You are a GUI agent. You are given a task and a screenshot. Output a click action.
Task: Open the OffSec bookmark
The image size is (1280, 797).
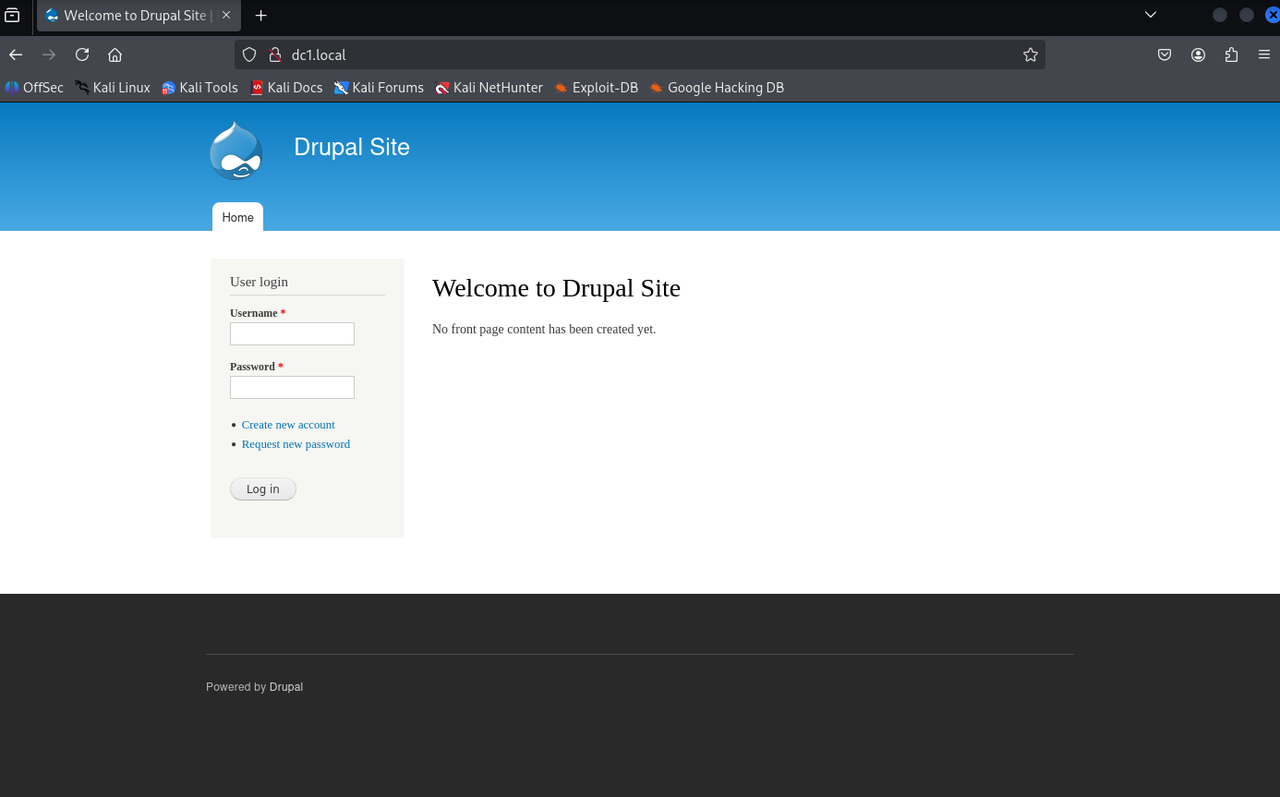click(34, 88)
